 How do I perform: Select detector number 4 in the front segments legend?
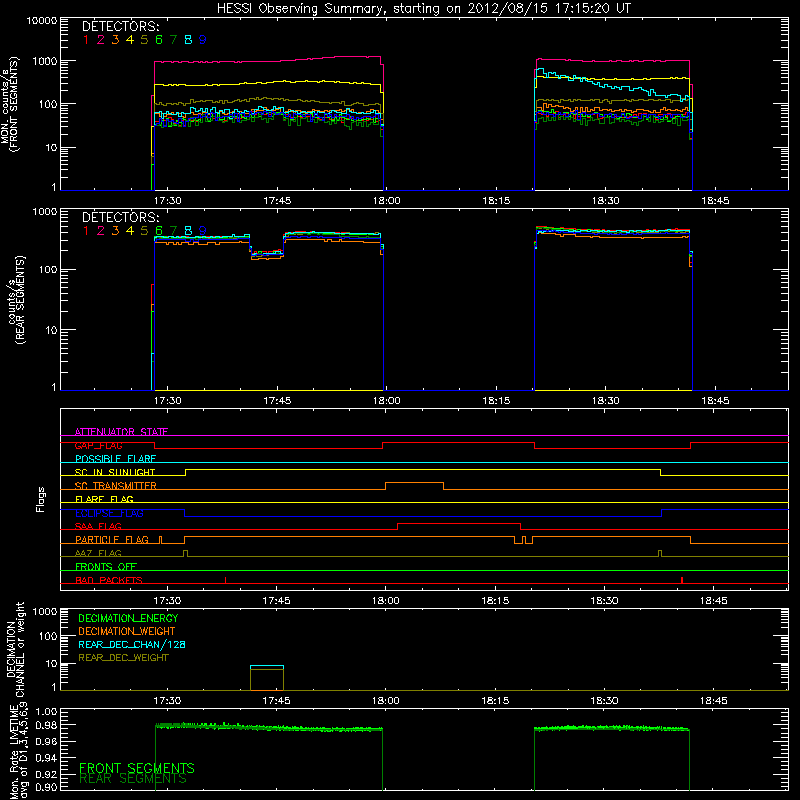[x=130, y=40]
